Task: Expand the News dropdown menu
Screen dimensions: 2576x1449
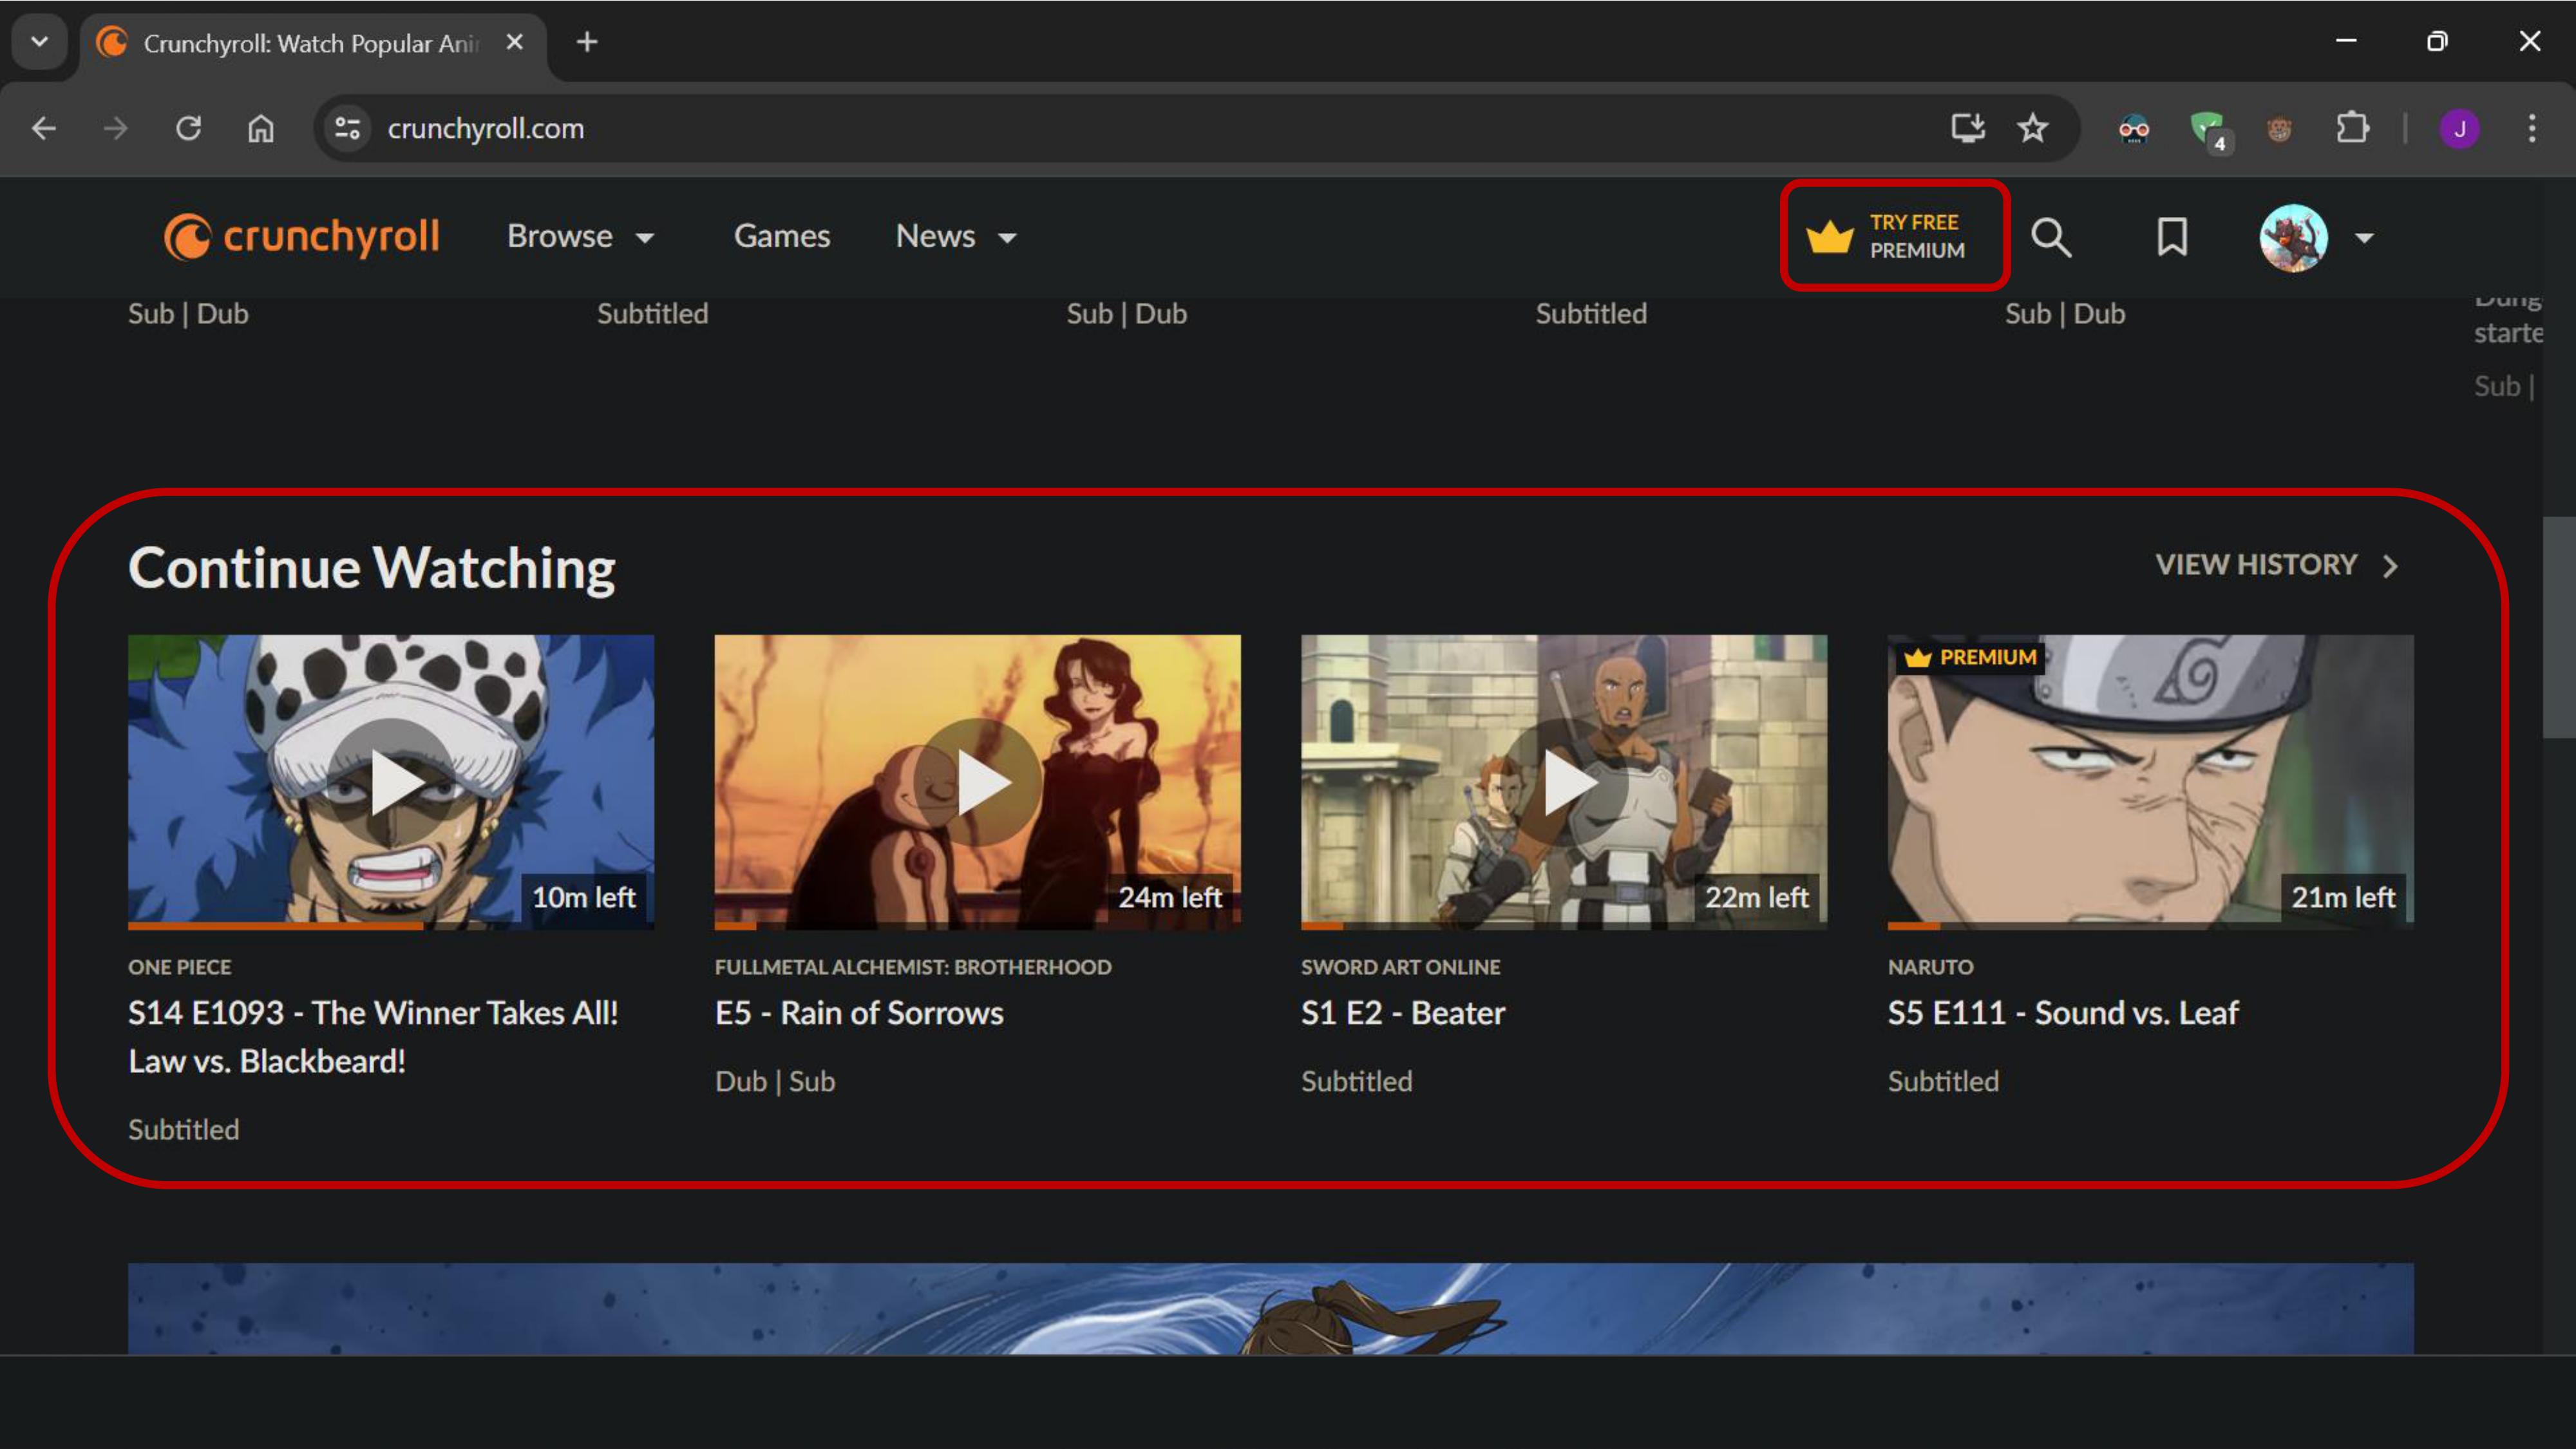Action: [x=955, y=237]
